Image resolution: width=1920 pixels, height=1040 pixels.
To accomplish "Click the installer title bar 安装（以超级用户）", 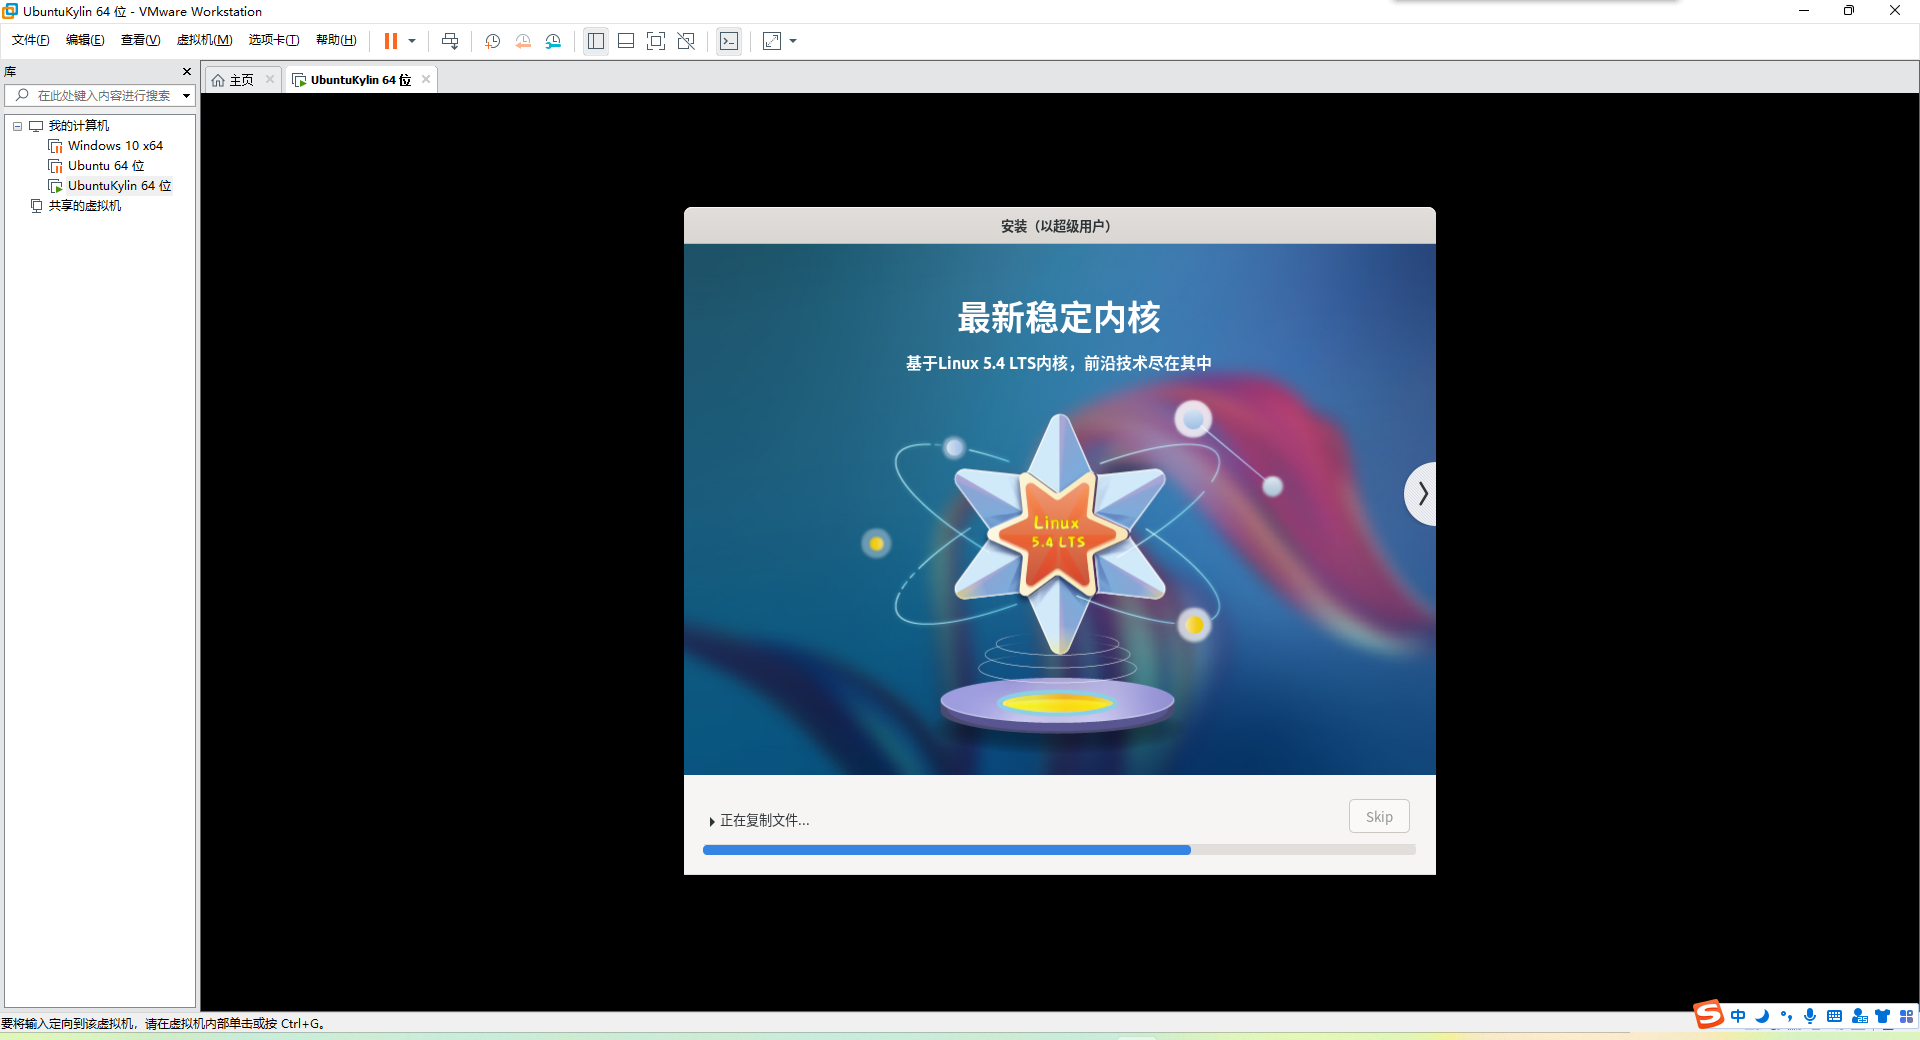I will tap(1060, 226).
